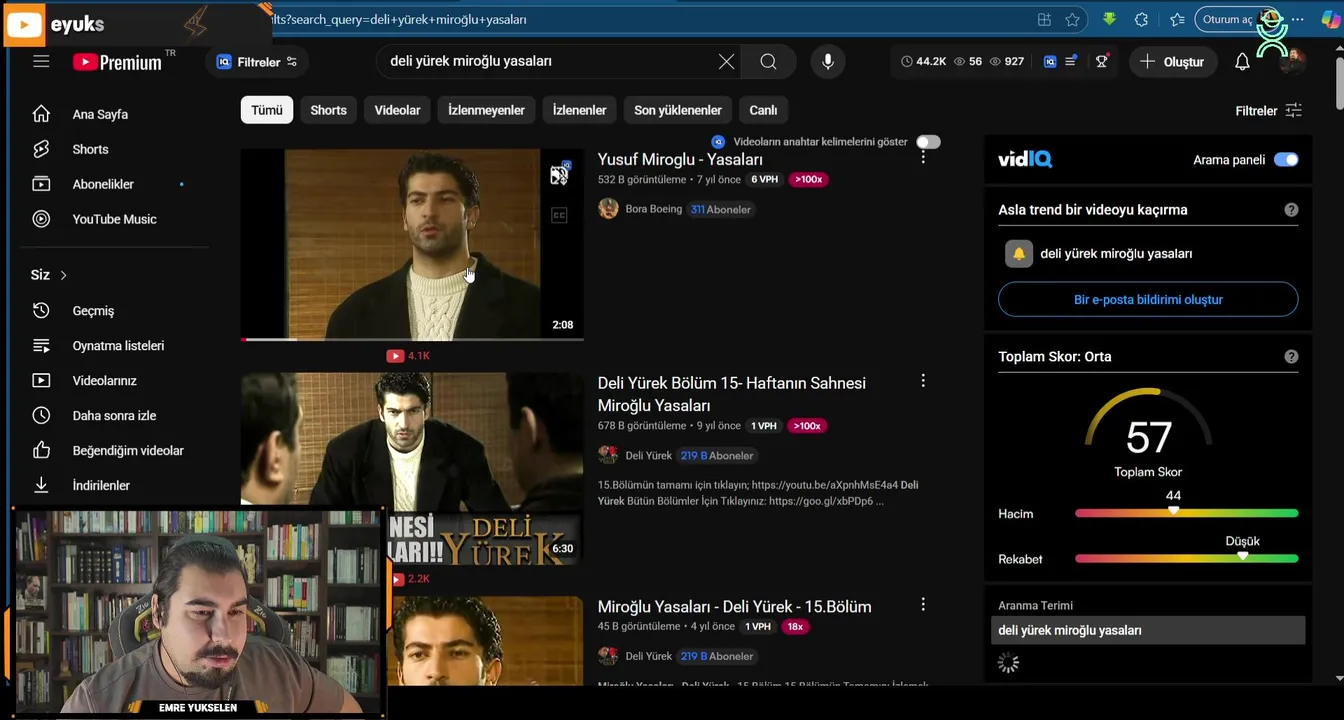Open Deli Yürek Bölüm 15 title link

pos(732,394)
